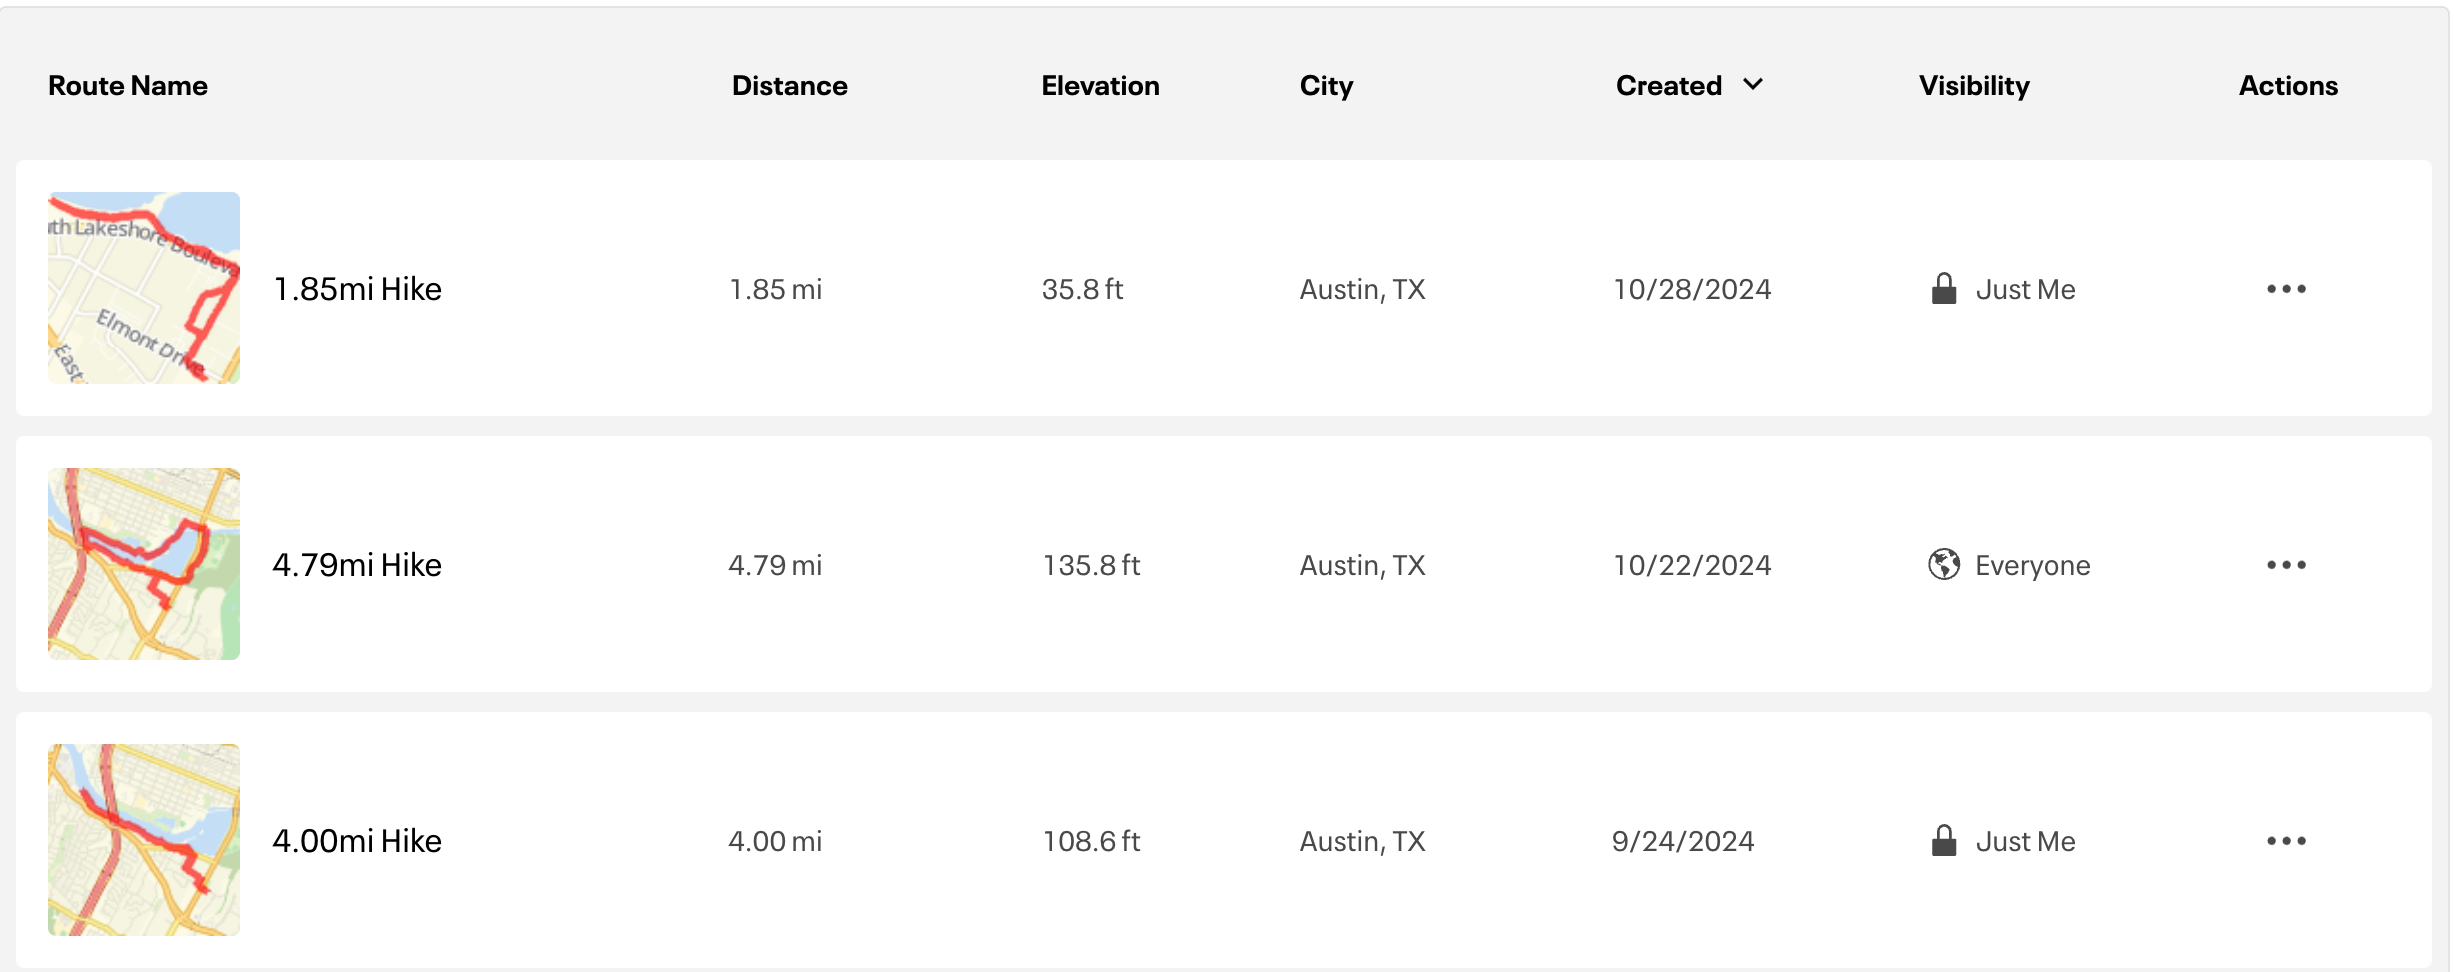Screen dimensions: 2454x972
Task: Click the Everyone visibility label
Action: (2032, 566)
